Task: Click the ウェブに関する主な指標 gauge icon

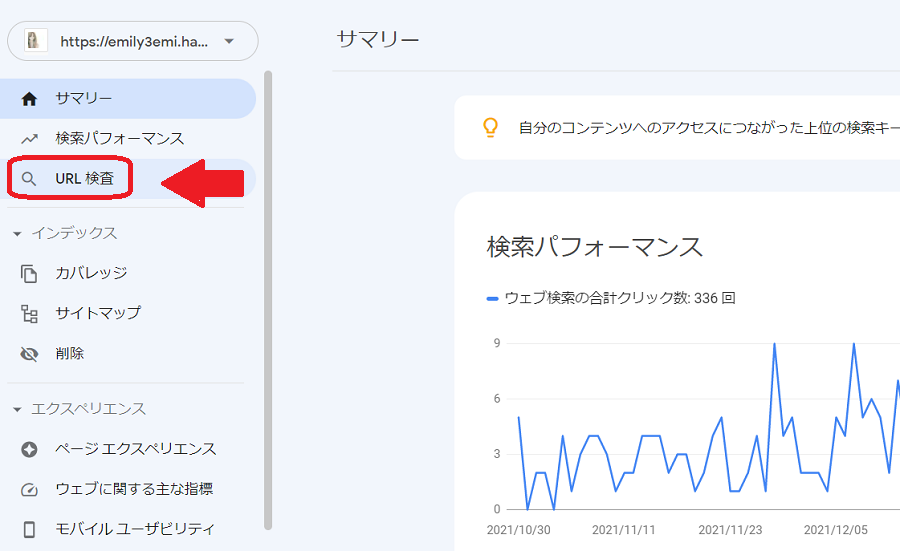Action: coord(29,490)
